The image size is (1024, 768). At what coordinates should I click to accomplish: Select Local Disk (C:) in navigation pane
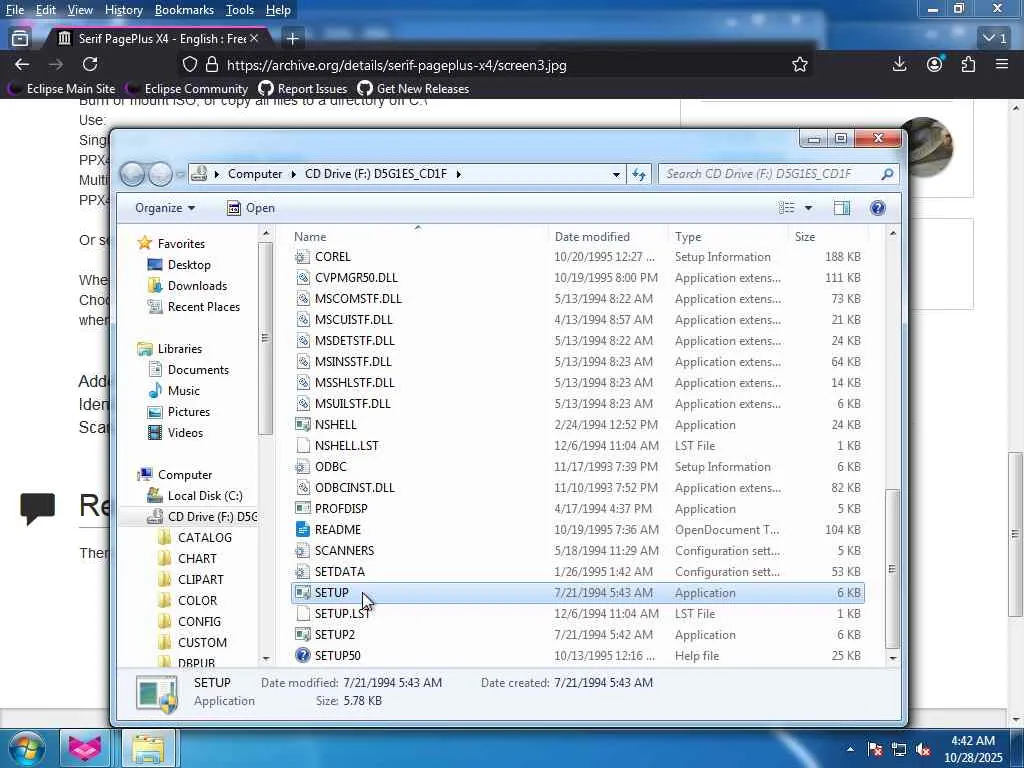point(195,496)
